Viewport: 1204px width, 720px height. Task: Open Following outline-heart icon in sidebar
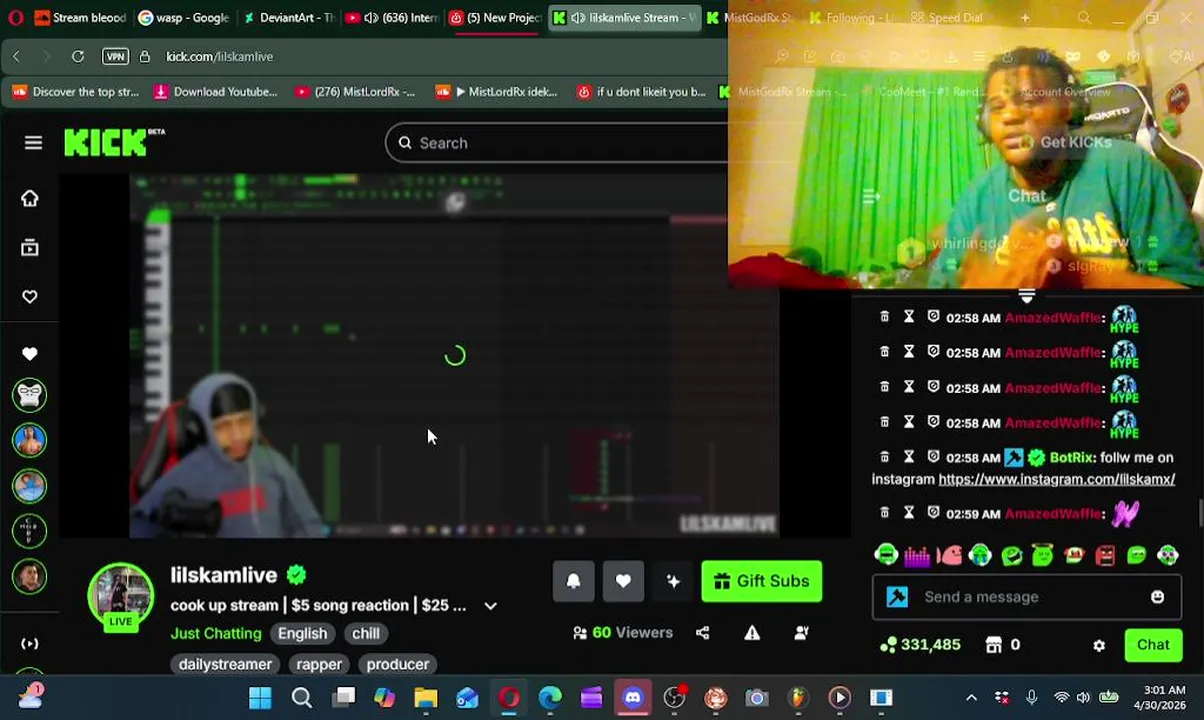(30, 296)
